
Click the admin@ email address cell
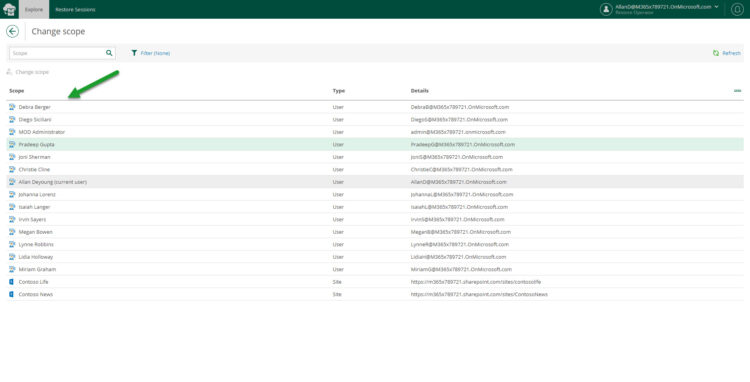[458, 132]
